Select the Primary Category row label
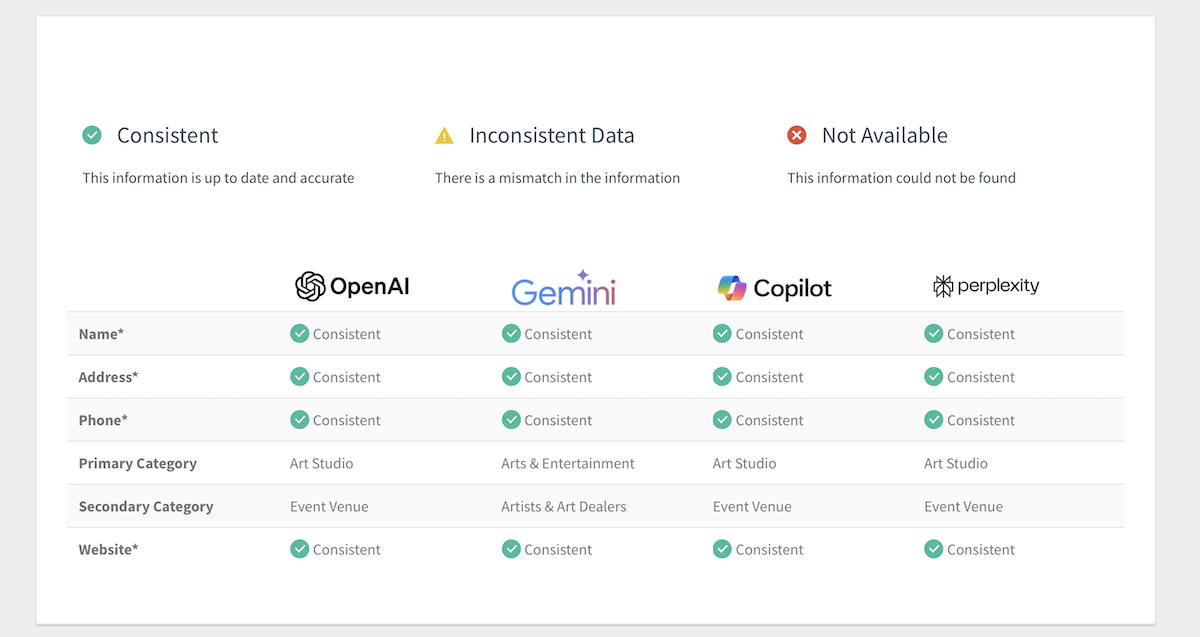 tap(138, 464)
